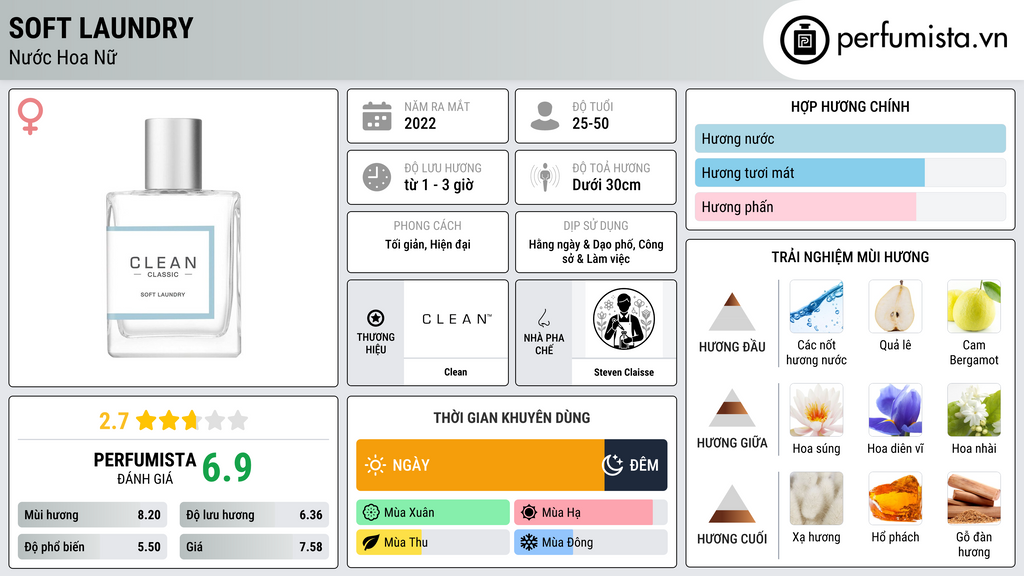The height and width of the screenshot is (576, 1024).
Task: Click the Mùa Thu season bar
Action: tap(433, 542)
